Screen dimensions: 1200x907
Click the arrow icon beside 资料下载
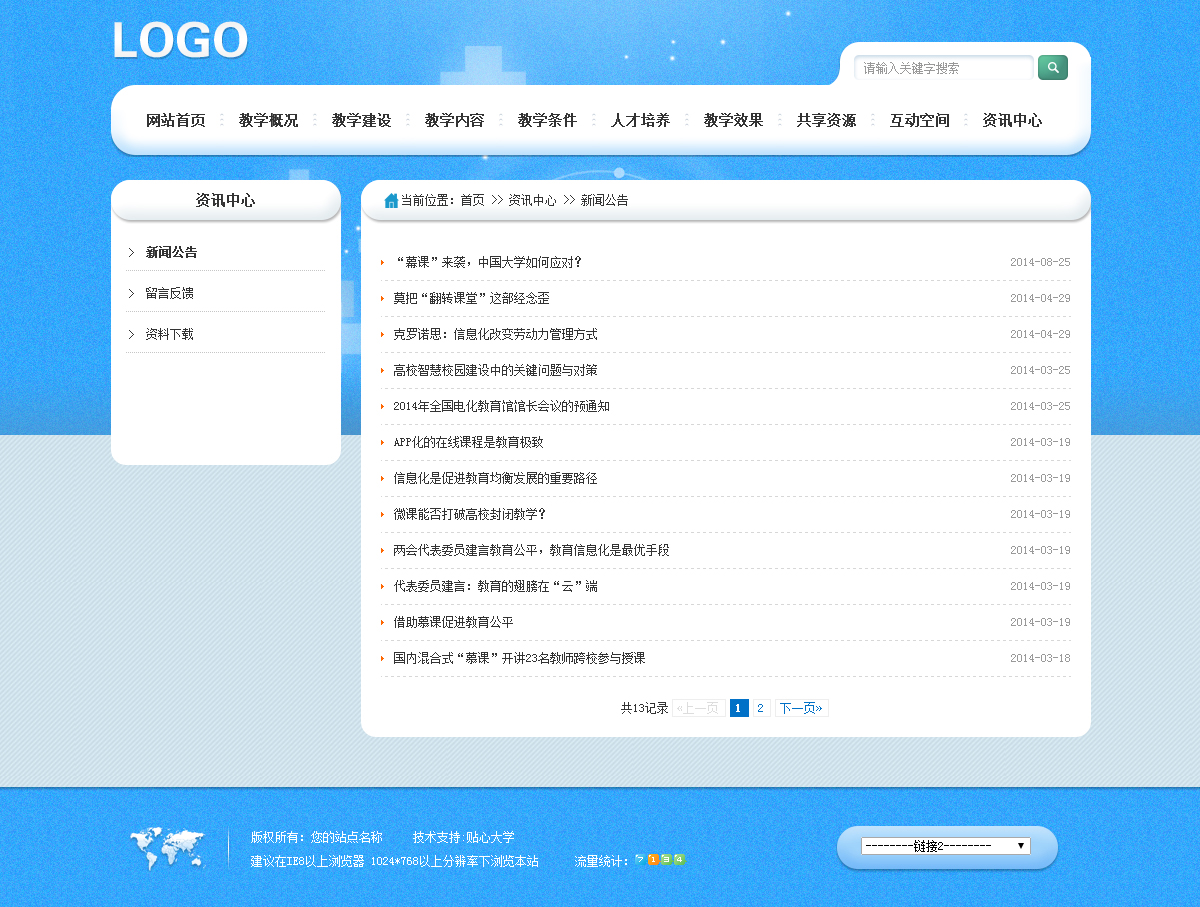tap(131, 335)
